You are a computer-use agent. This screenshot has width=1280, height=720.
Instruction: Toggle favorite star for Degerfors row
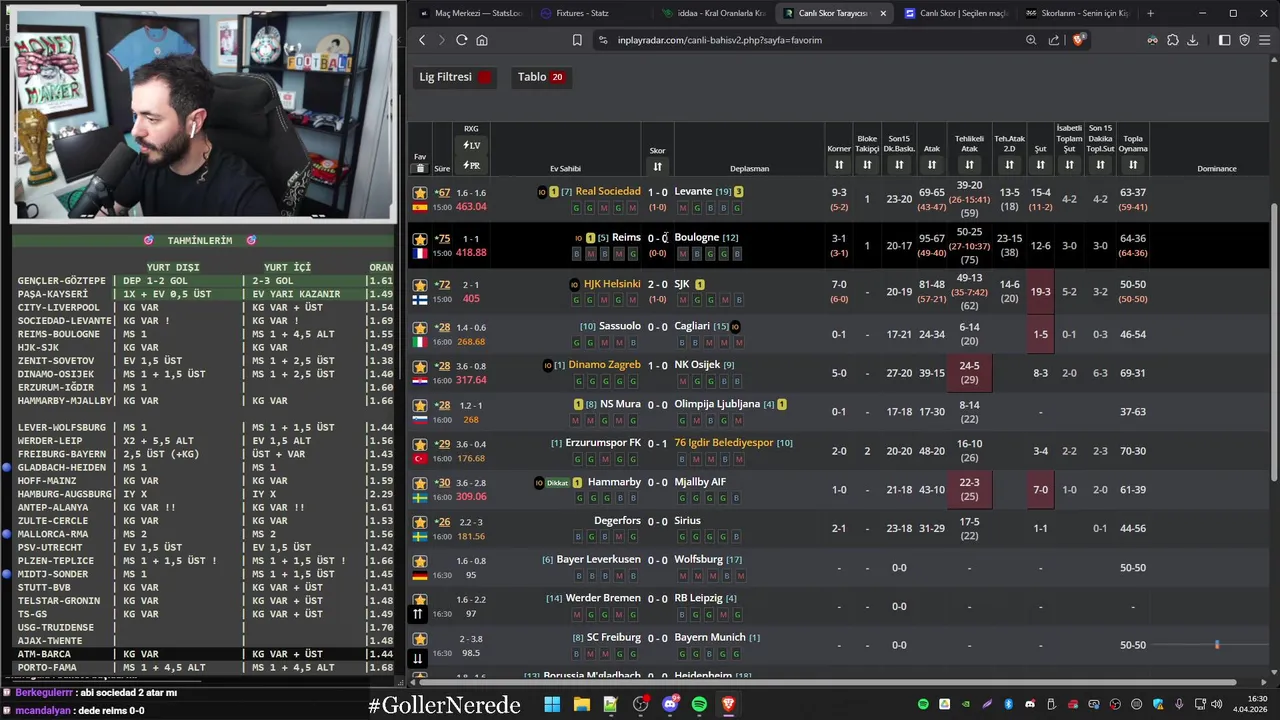[x=420, y=522]
